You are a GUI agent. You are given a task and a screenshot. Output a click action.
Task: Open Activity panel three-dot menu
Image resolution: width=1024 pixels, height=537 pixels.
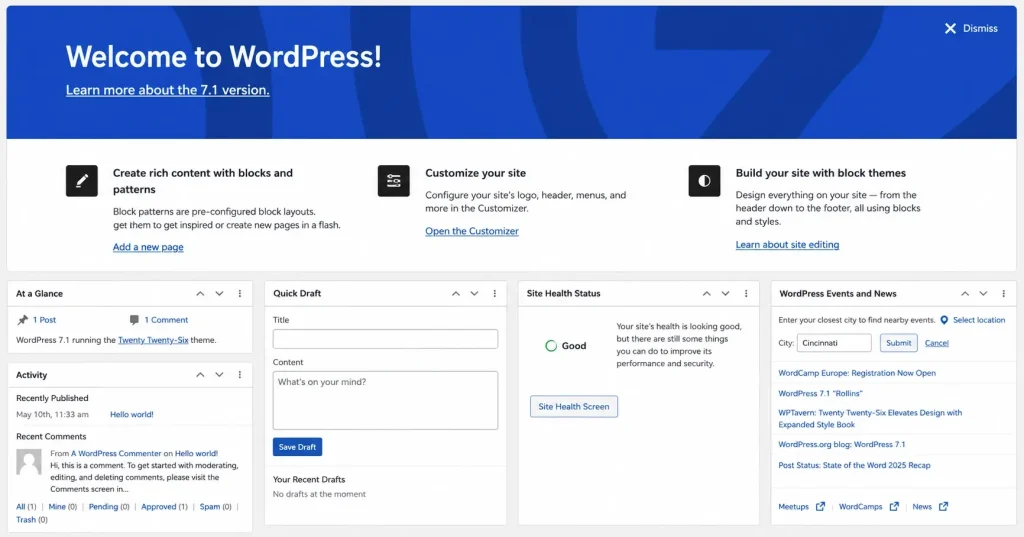pos(240,375)
